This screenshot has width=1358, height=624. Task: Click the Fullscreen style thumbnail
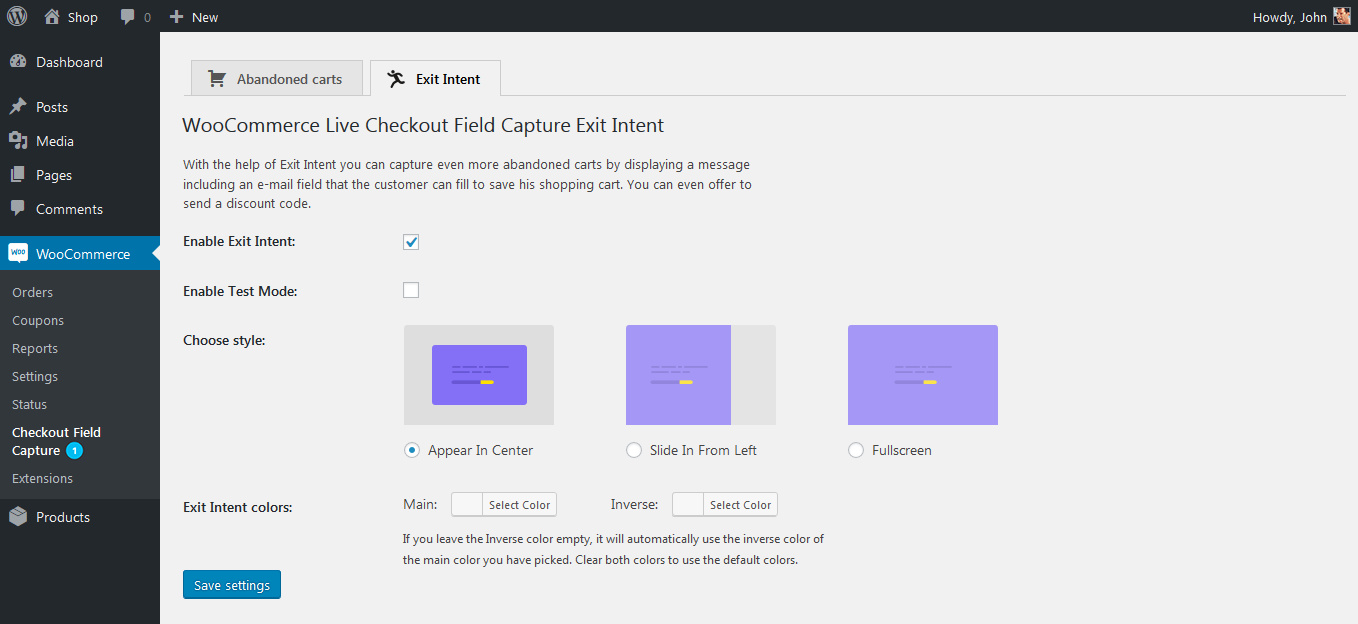tap(923, 375)
